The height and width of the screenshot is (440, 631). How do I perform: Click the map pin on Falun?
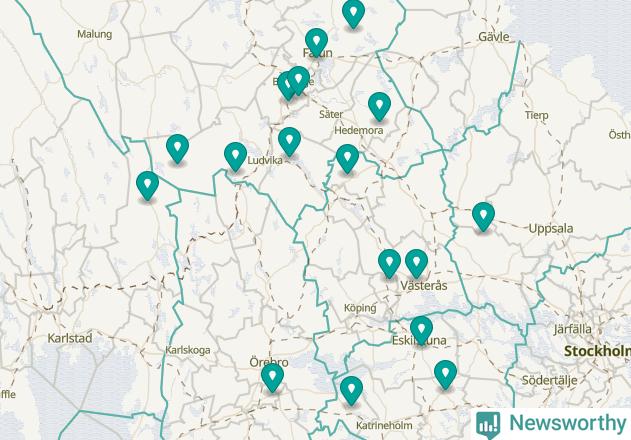[316, 43]
